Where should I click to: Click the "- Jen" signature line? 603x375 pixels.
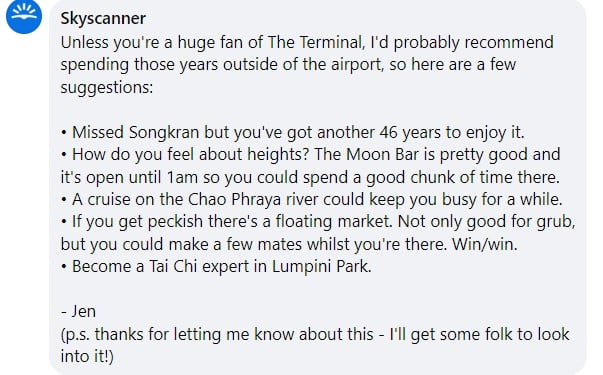[x=78, y=311]
